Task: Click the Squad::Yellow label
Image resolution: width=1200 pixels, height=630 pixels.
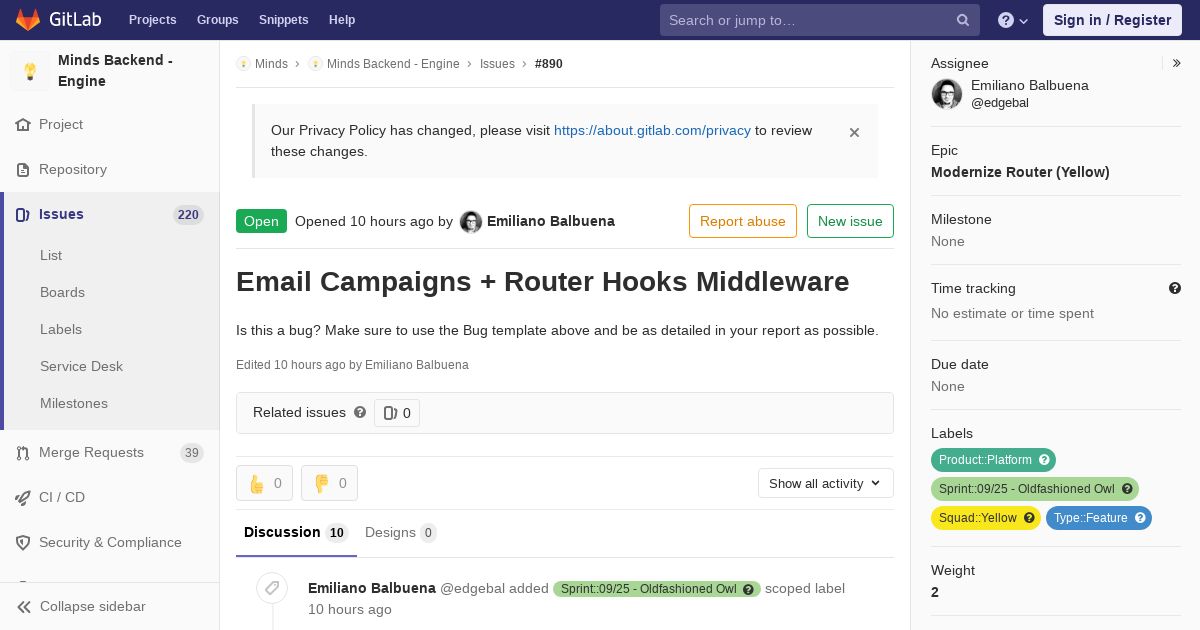Action: (977, 518)
